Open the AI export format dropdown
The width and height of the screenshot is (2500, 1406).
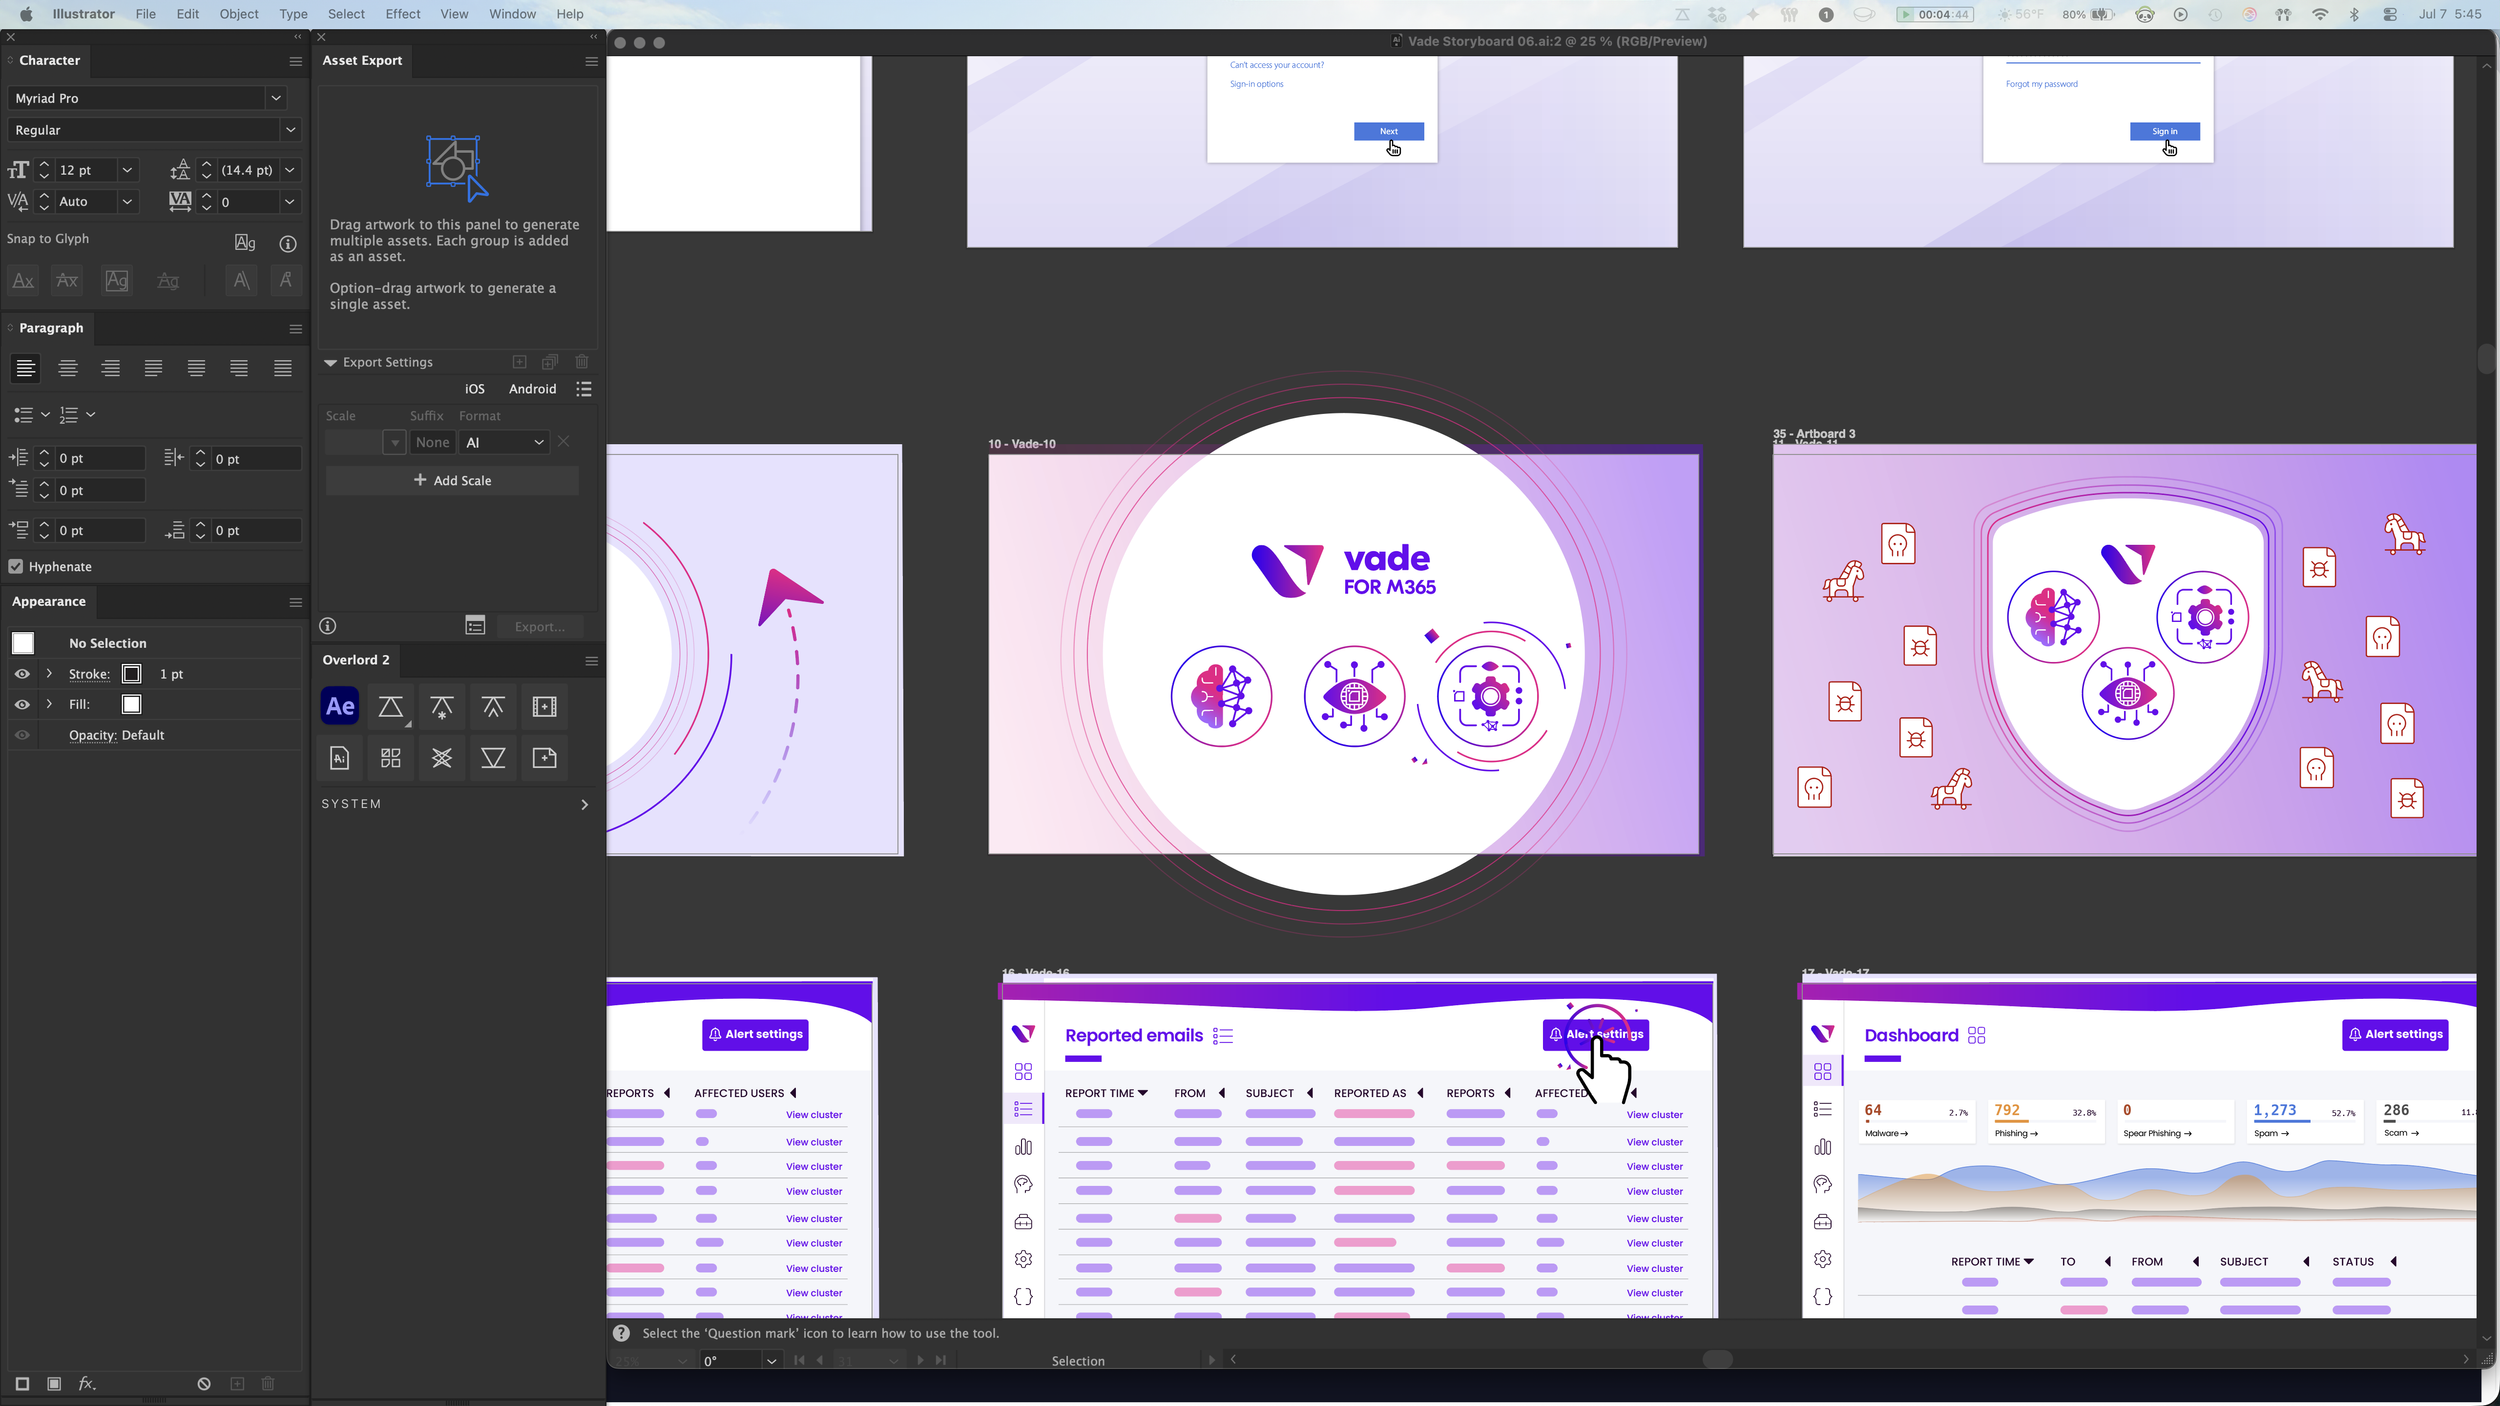click(506, 443)
